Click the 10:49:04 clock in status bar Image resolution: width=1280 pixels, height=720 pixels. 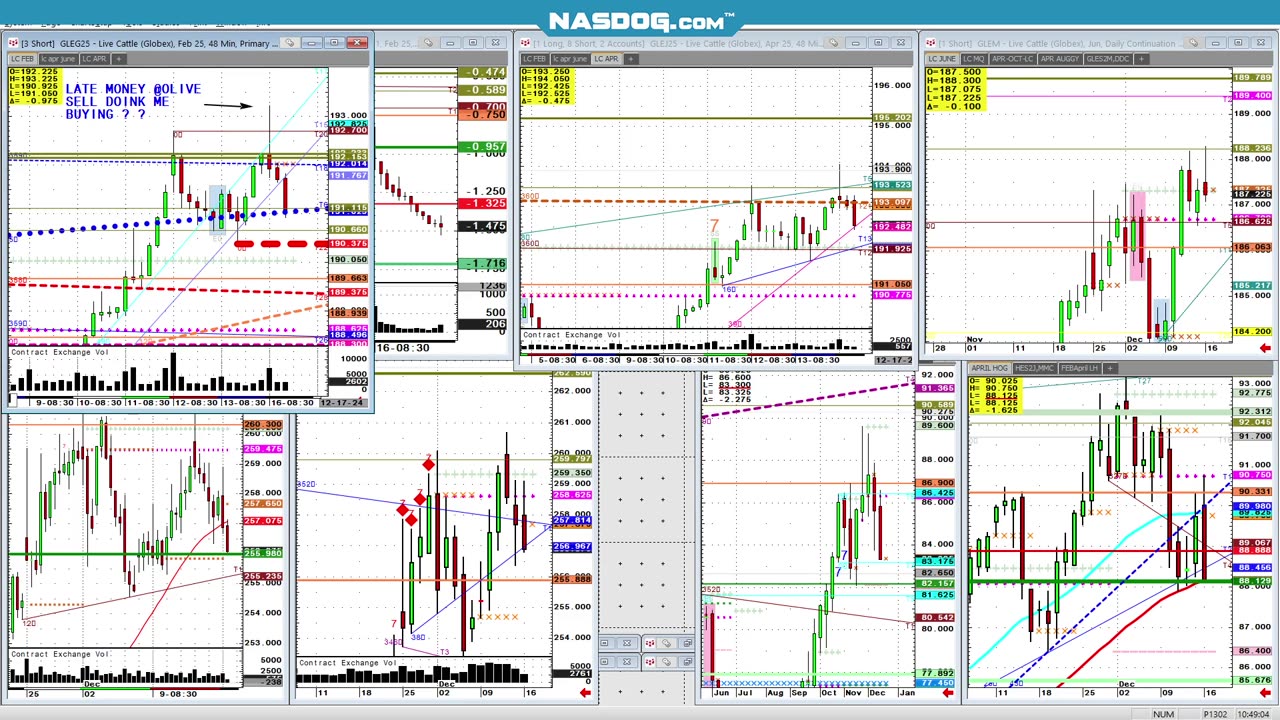pyautogui.click(x=1253, y=714)
